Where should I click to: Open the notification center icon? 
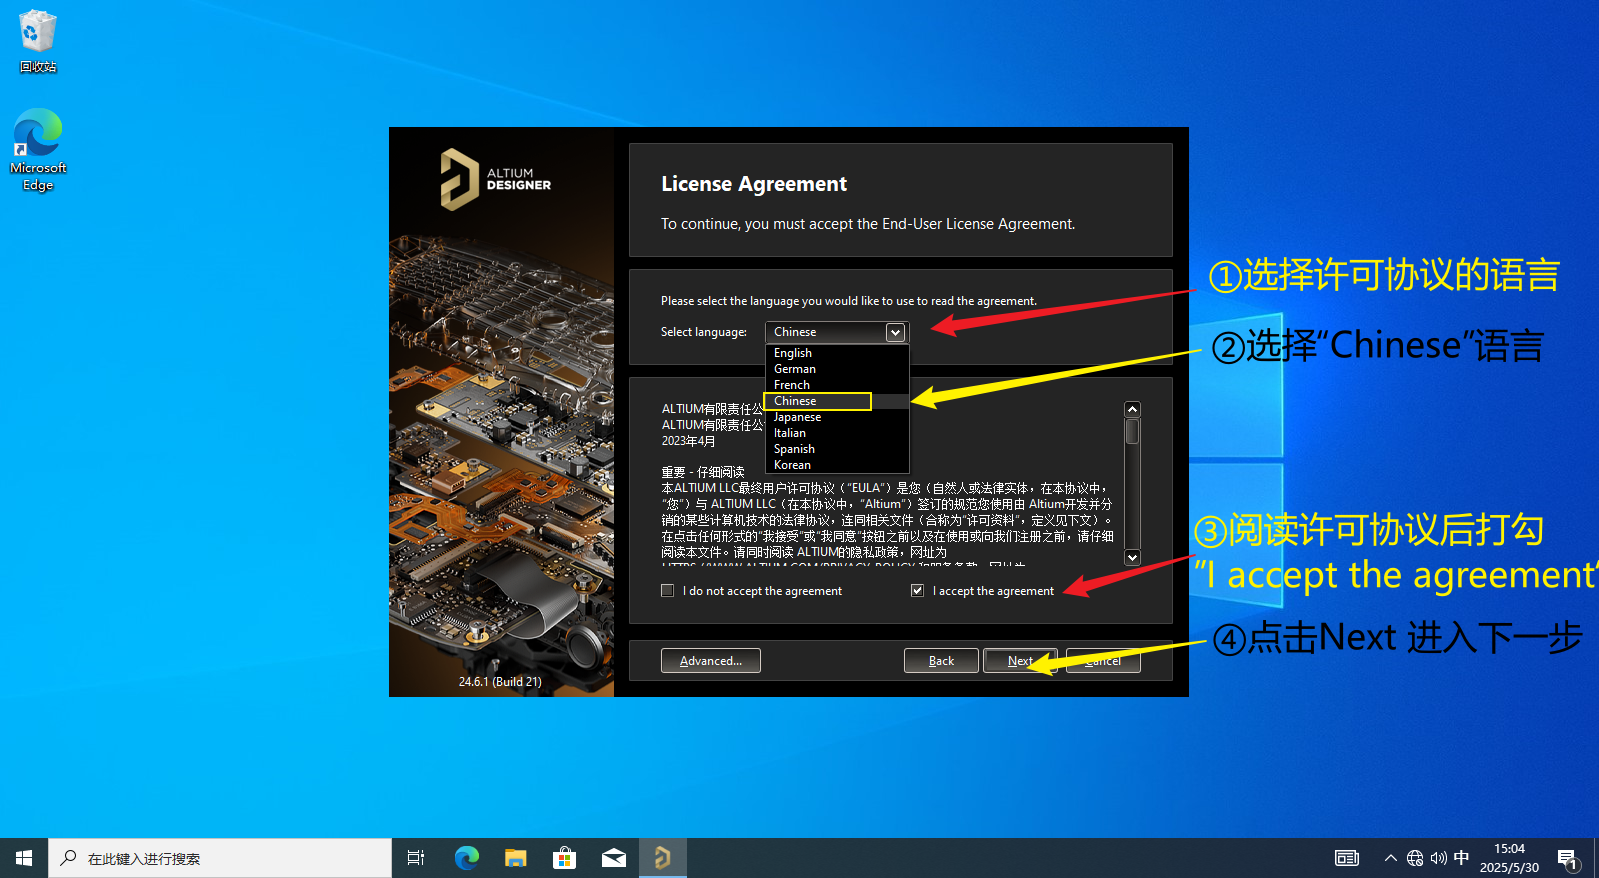pos(1568,859)
